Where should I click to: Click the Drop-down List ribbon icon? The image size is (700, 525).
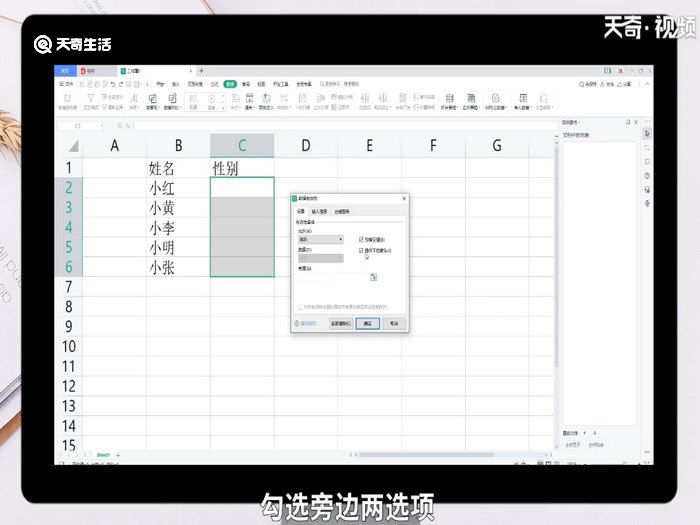pyautogui.click(x=303, y=98)
